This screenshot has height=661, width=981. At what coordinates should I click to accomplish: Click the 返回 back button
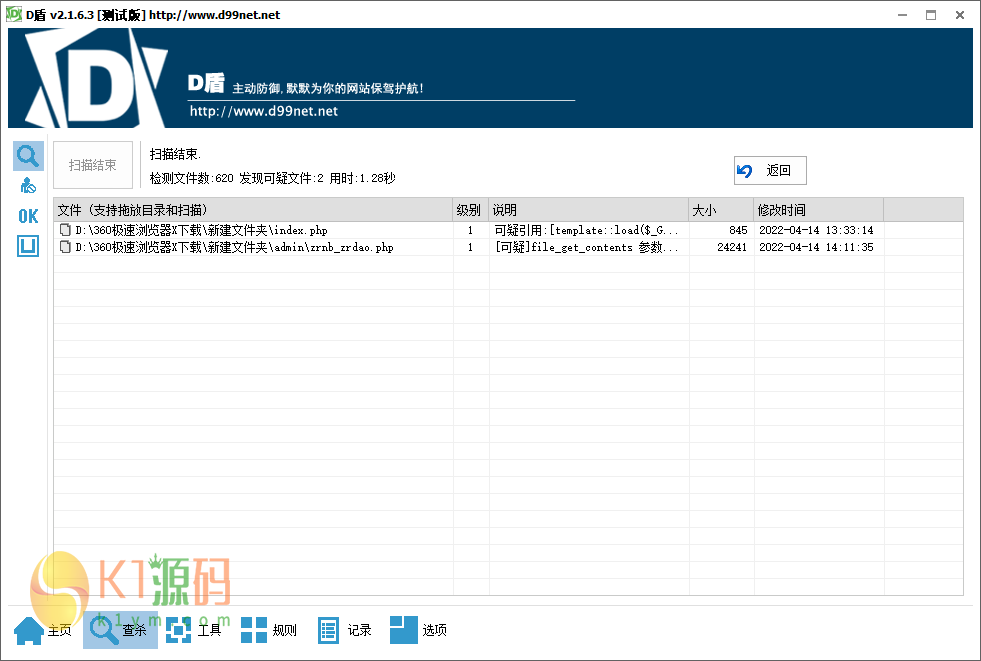click(x=770, y=171)
